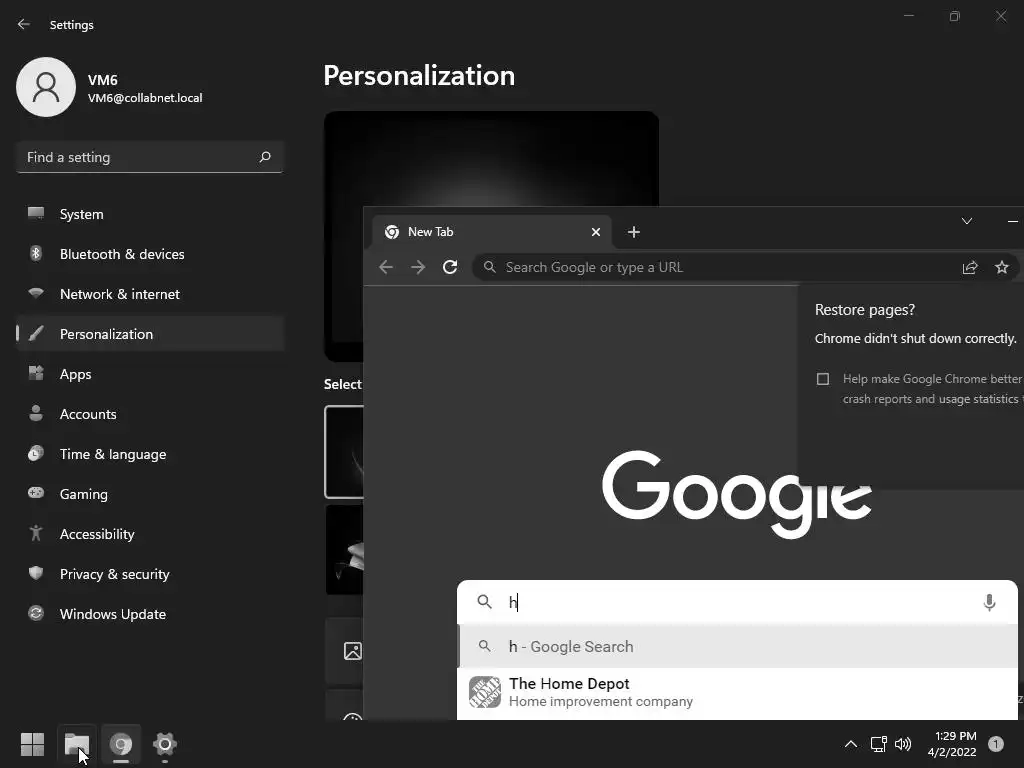This screenshot has height=768, width=1024.
Task: Open Chrome tab search dropdown chevron
Action: click(967, 221)
